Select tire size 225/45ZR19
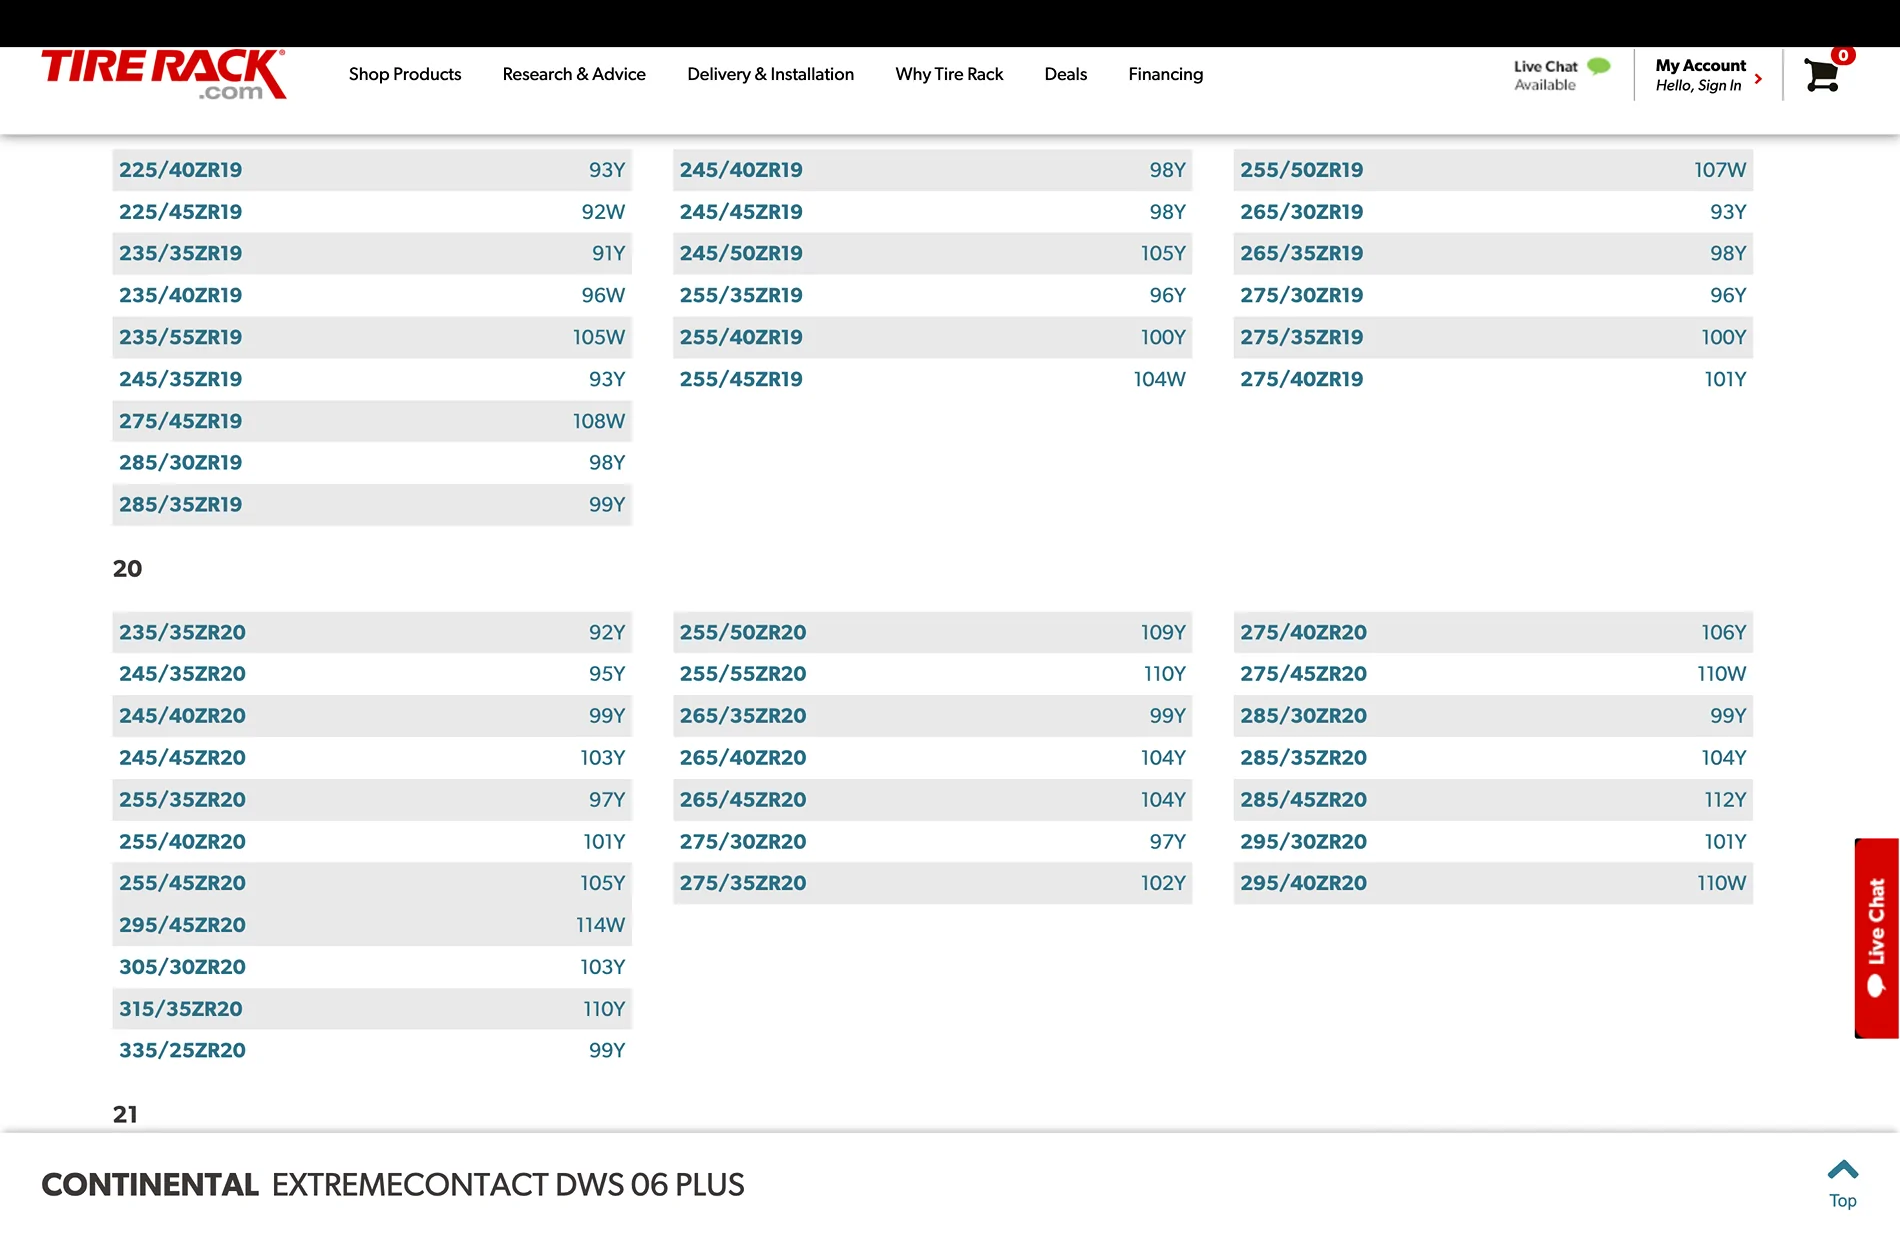Screen dimensions: 1900x1235 click(x=372, y=212)
